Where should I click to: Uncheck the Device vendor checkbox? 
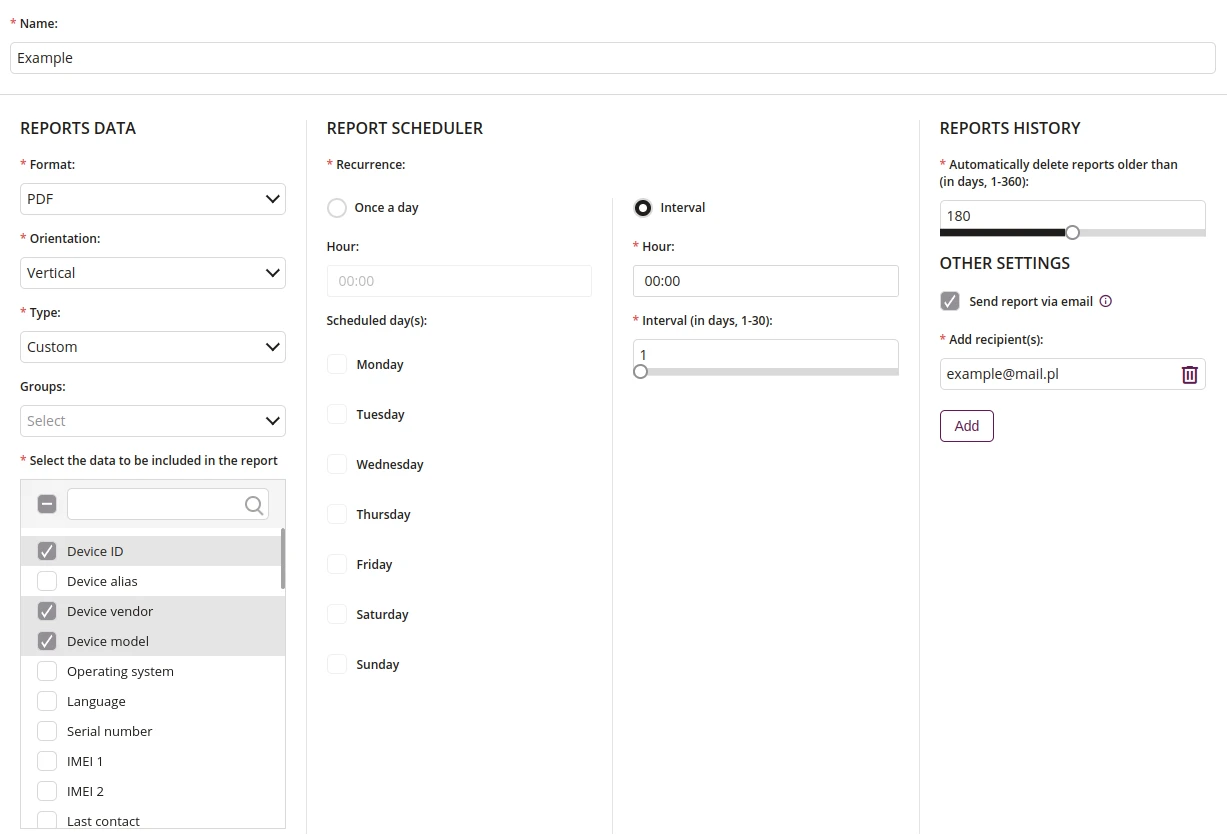(x=47, y=611)
